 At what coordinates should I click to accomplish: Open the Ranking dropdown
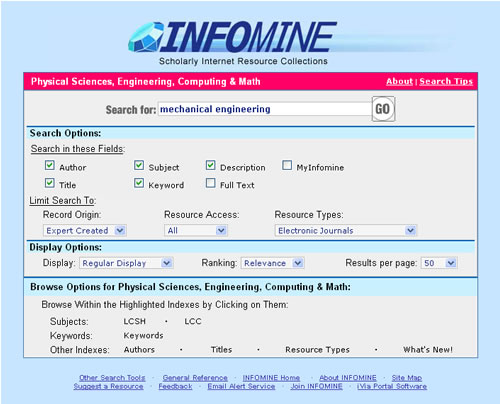tap(272, 263)
